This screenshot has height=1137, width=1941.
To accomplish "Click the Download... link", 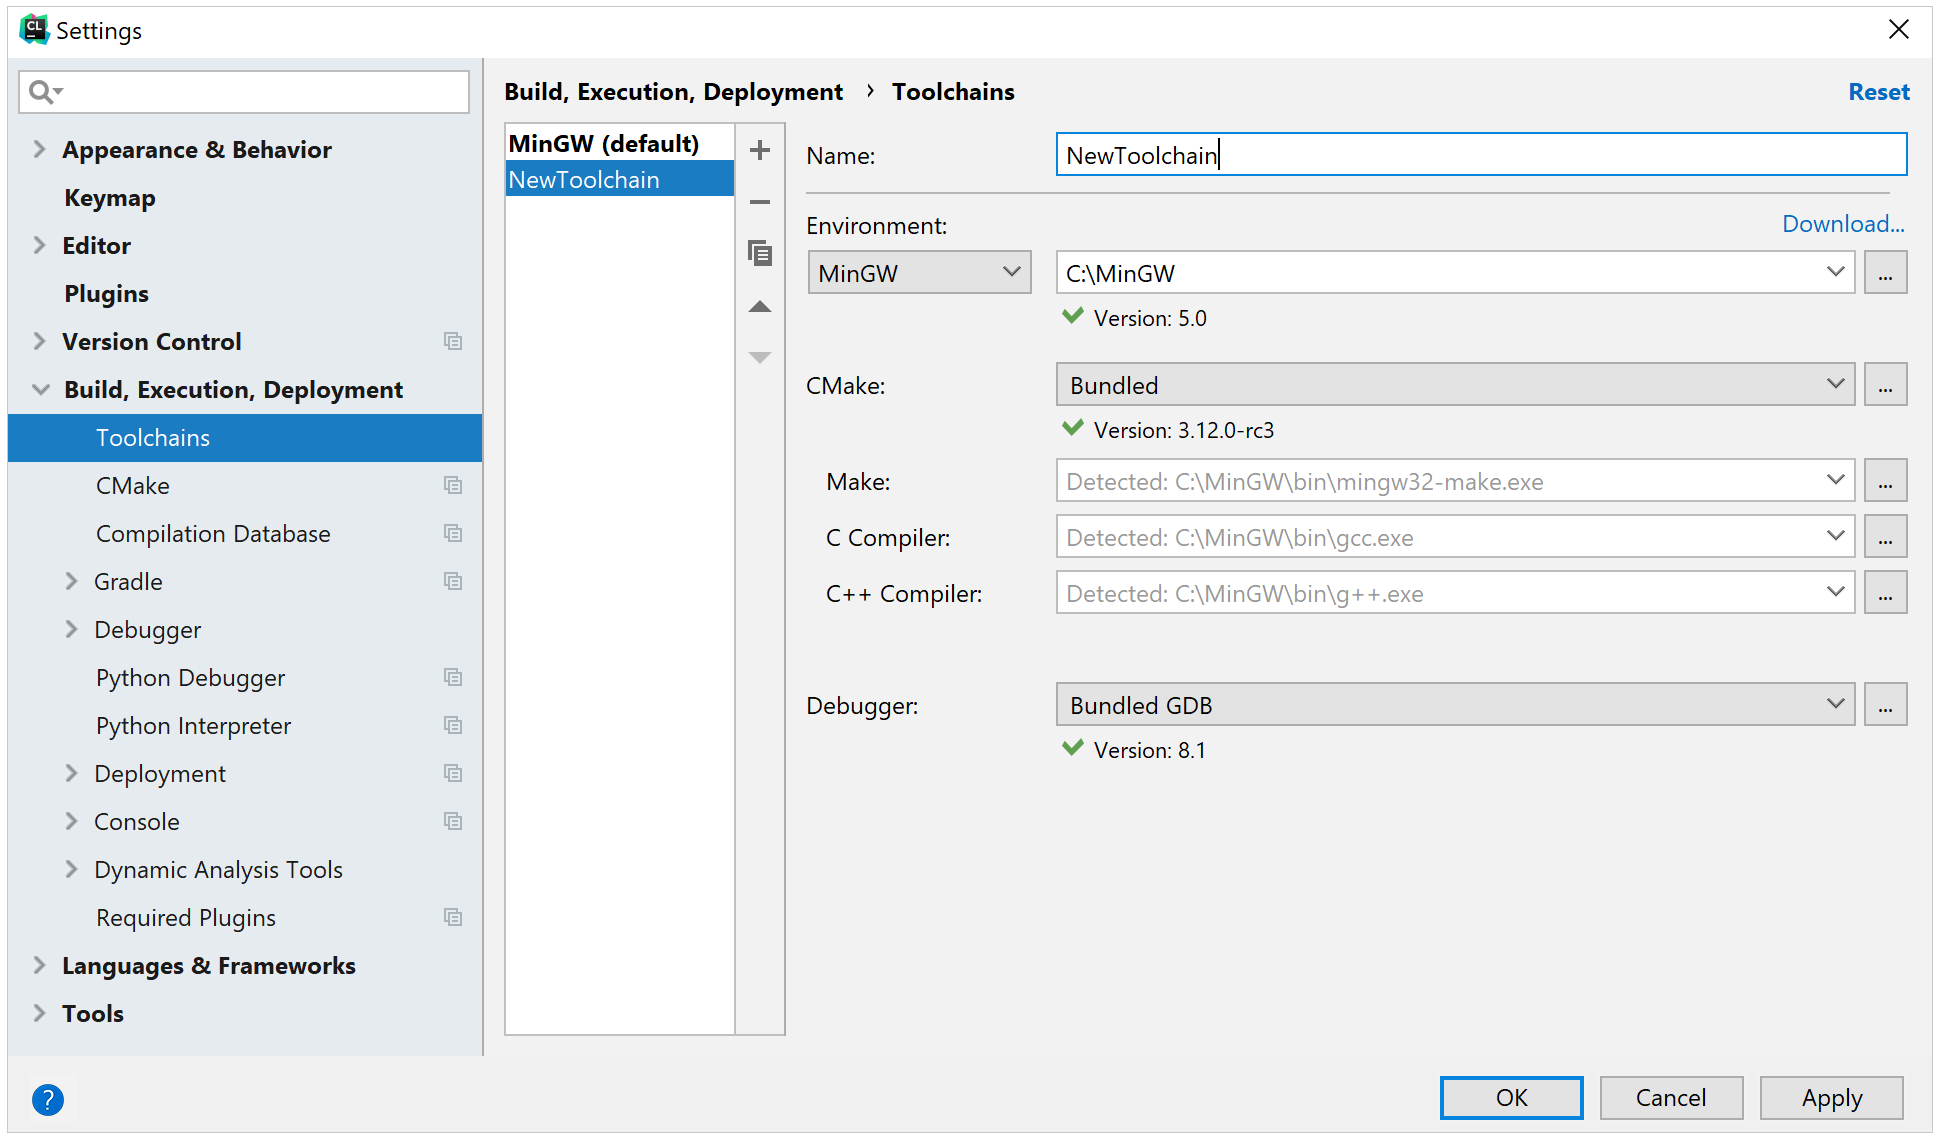I will [1843, 224].
